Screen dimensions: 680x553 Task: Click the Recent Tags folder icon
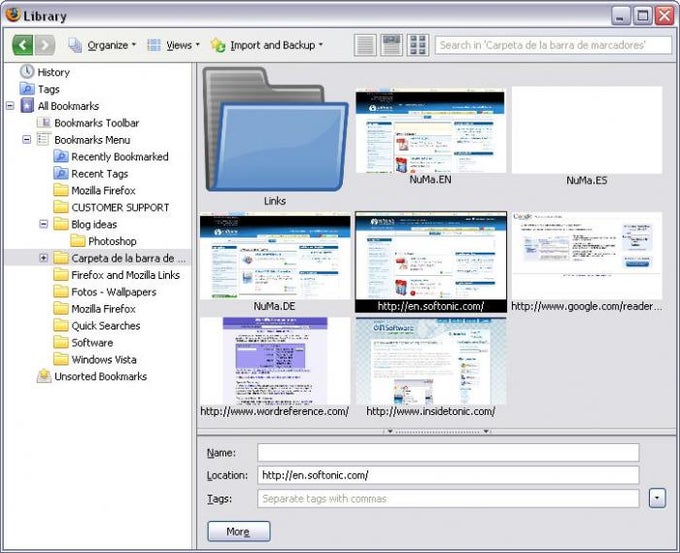[x=61, y=173]
